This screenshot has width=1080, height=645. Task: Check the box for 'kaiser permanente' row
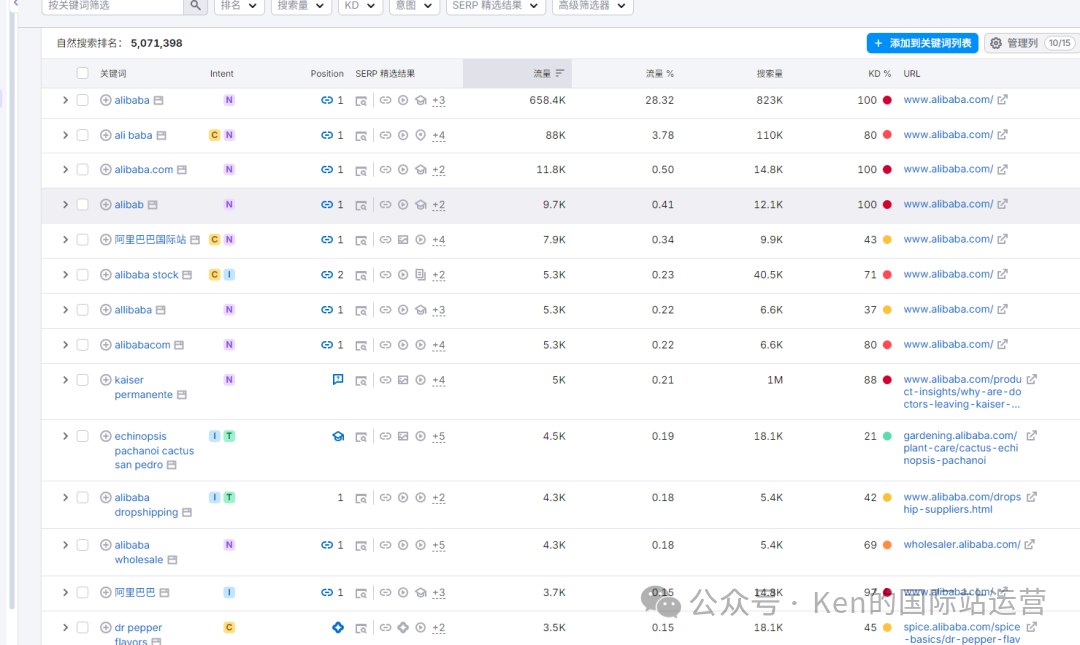83,380
